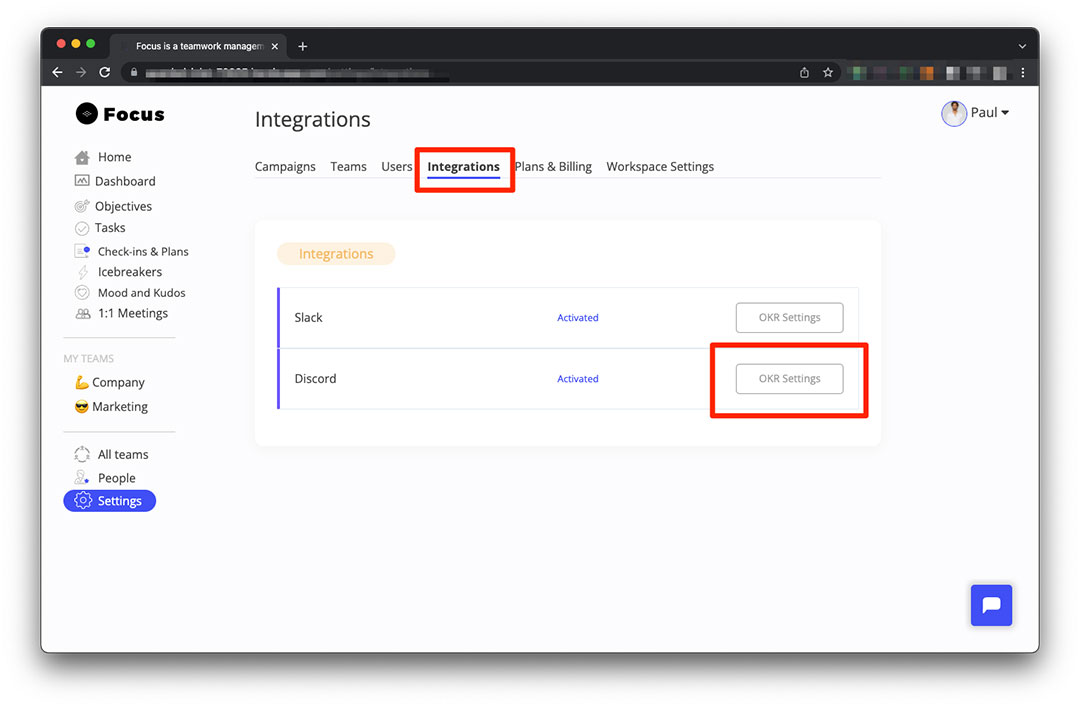Click the Tasks checkmark icon
Screen dimensions: 1080x707
[82, 228]
